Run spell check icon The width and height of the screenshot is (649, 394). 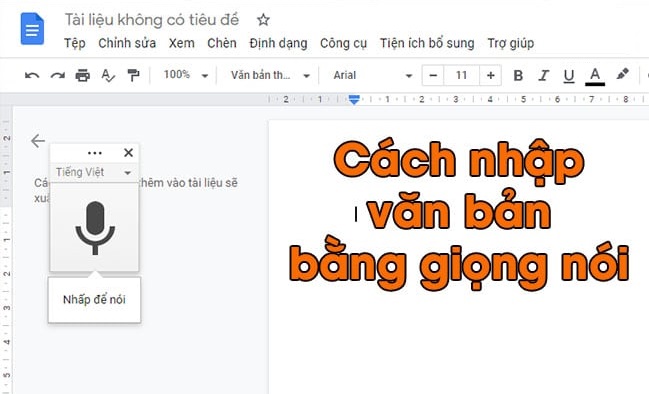[x=108, y=75]
